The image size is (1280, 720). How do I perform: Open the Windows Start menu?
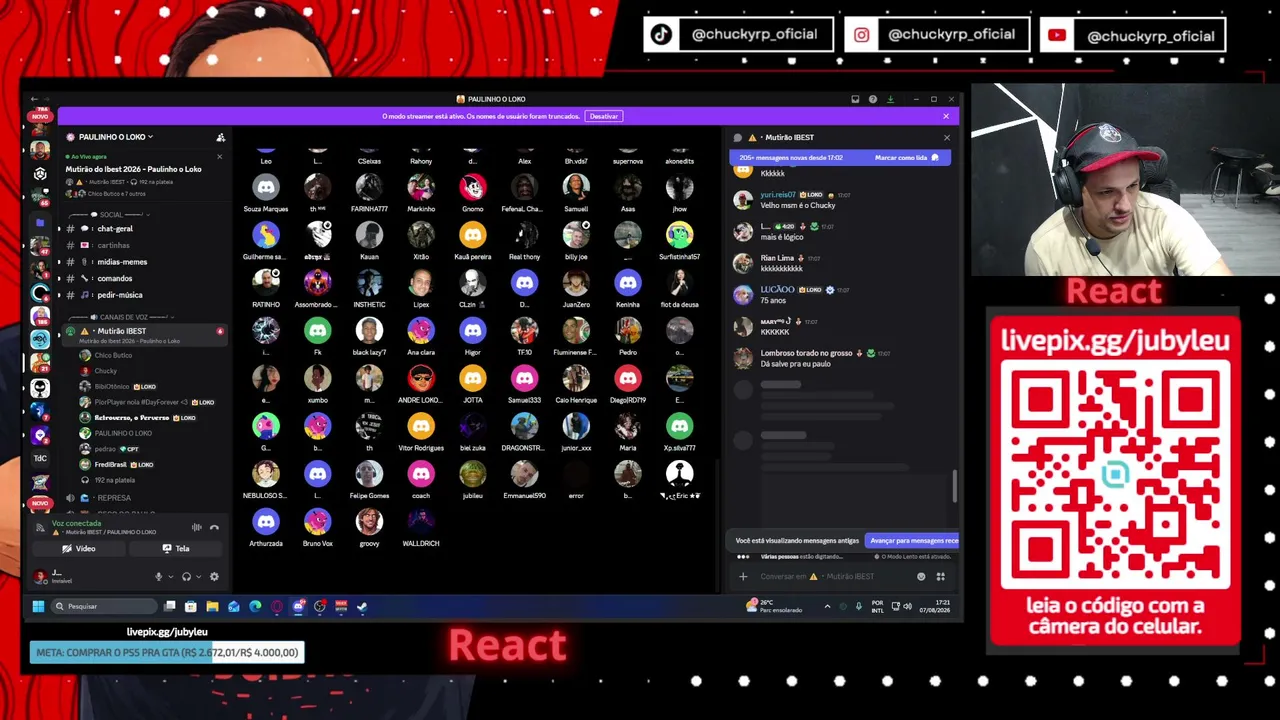[x=38, y=606]
